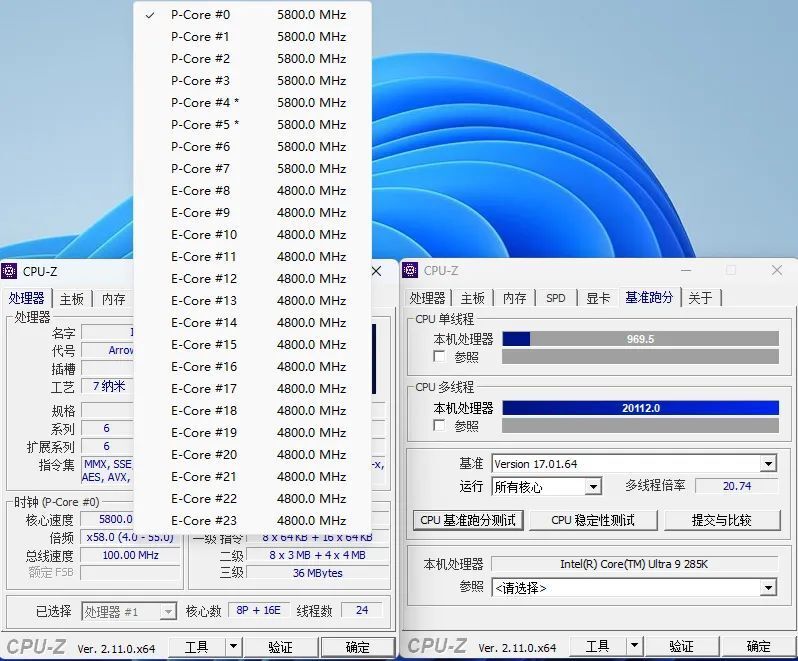Enable the multi-thread 参照 reference checkbox
This screenshot has width=798, height=661.
pyautogui.click(x=439, y=426)
